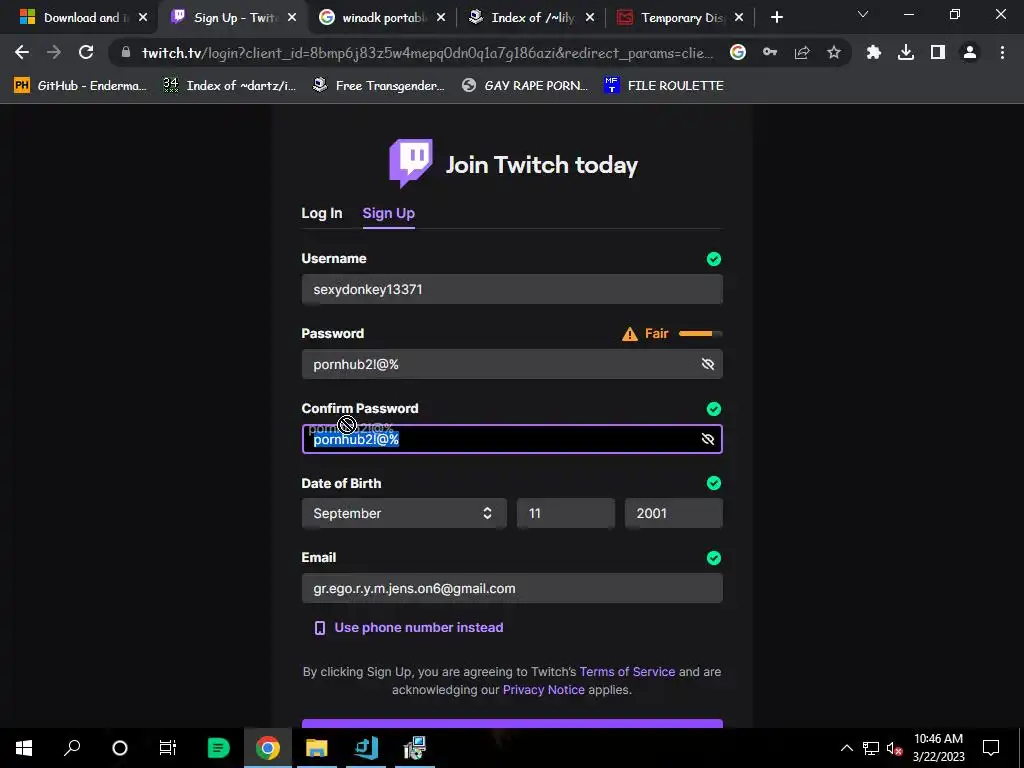Switch to the winadk portable browser tab
The image size is (1024, 768).
tap(382, 18)
